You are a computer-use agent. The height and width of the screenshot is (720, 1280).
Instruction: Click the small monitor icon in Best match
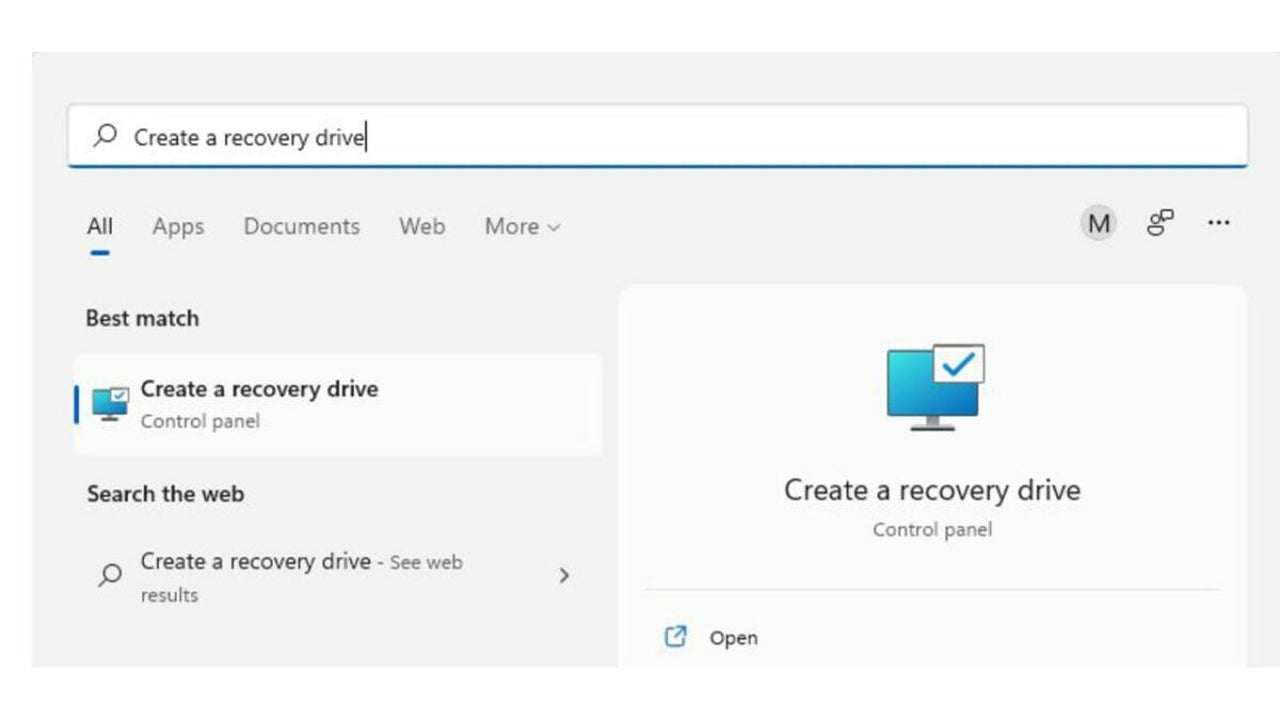pyautogui.click(x=110, y=404)
